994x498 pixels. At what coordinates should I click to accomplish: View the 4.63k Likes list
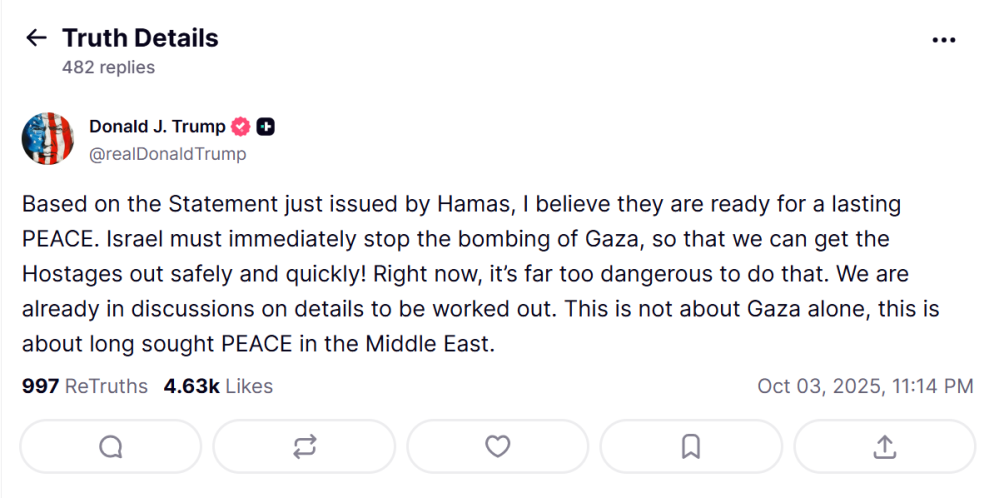[x=218, y=386]
